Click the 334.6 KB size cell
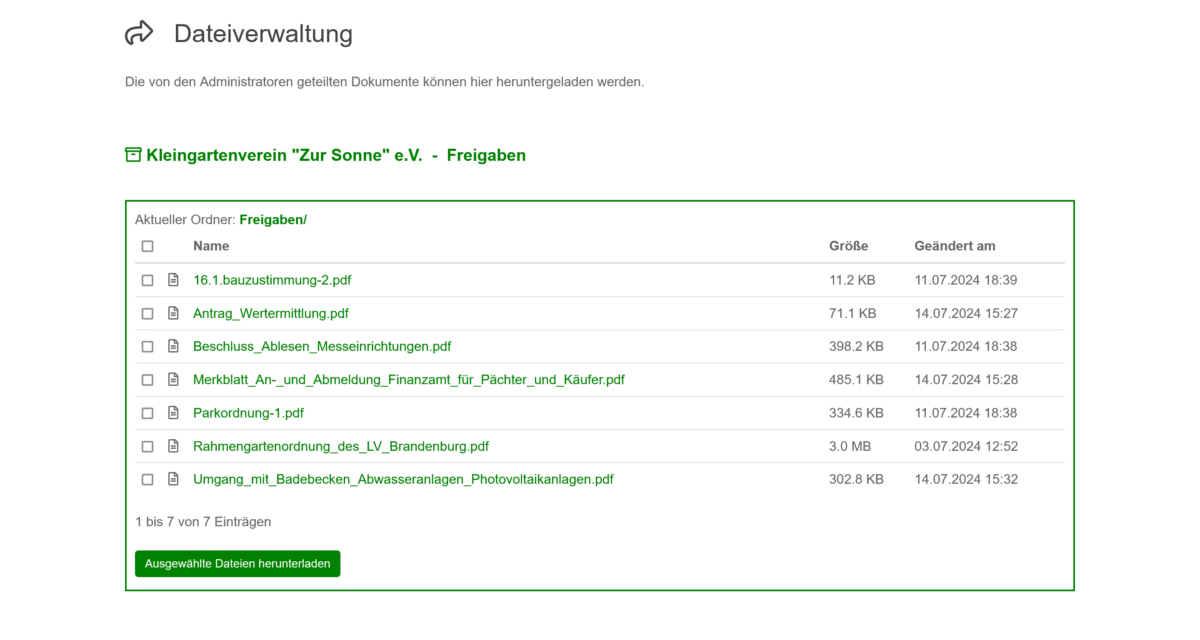This screenshot has width=1200, height=640. click(856, 412)
